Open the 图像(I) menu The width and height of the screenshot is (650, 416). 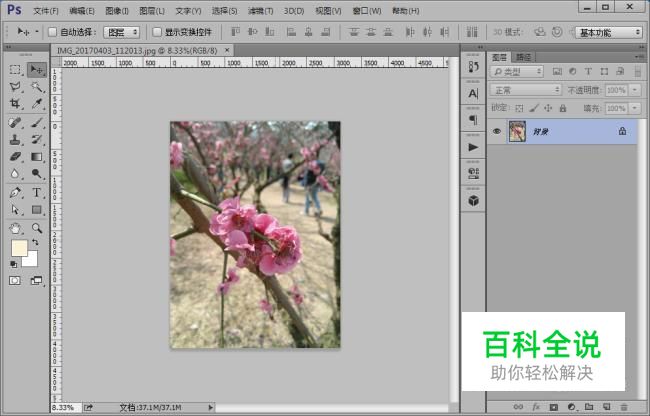(117, 11)
